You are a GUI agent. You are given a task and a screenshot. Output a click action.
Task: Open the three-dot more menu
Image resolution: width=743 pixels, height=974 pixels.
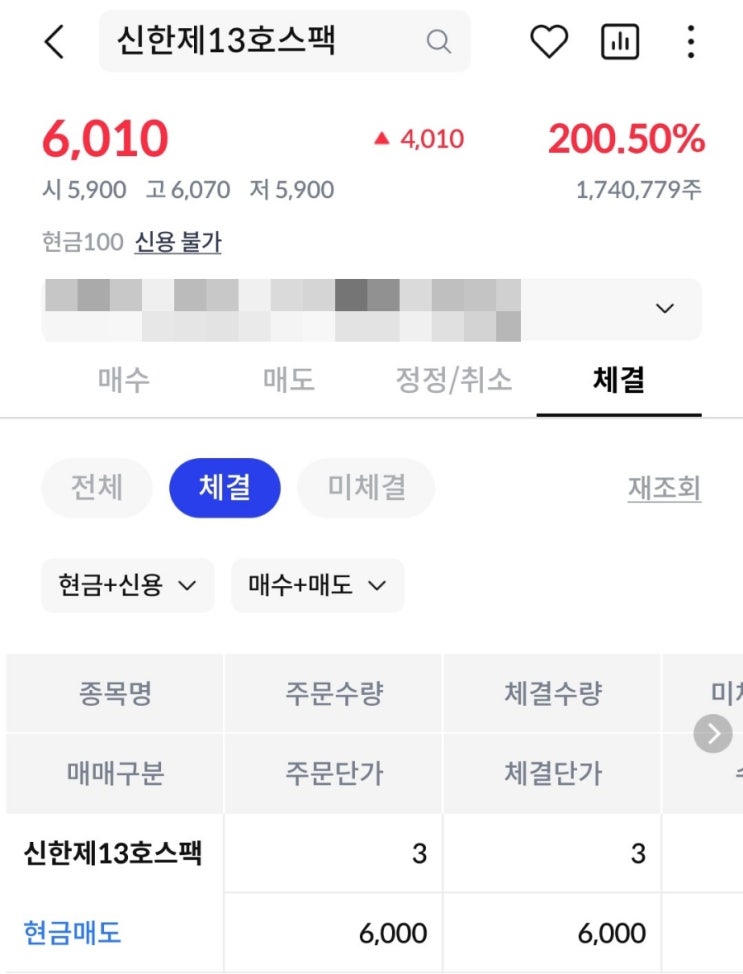(691, 42)
